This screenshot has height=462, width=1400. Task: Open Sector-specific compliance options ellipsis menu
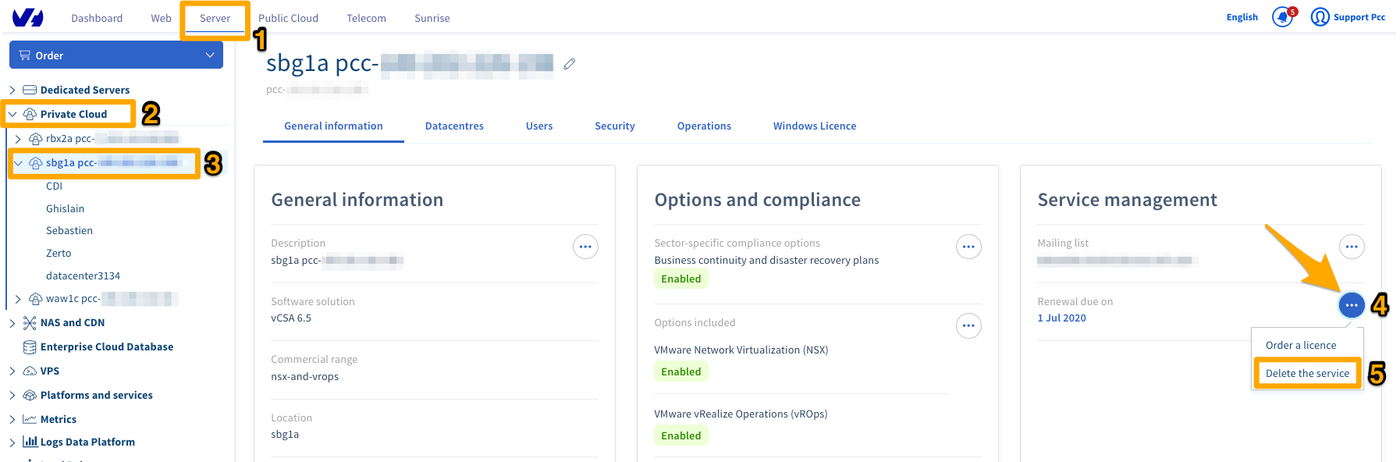[967, 246]
